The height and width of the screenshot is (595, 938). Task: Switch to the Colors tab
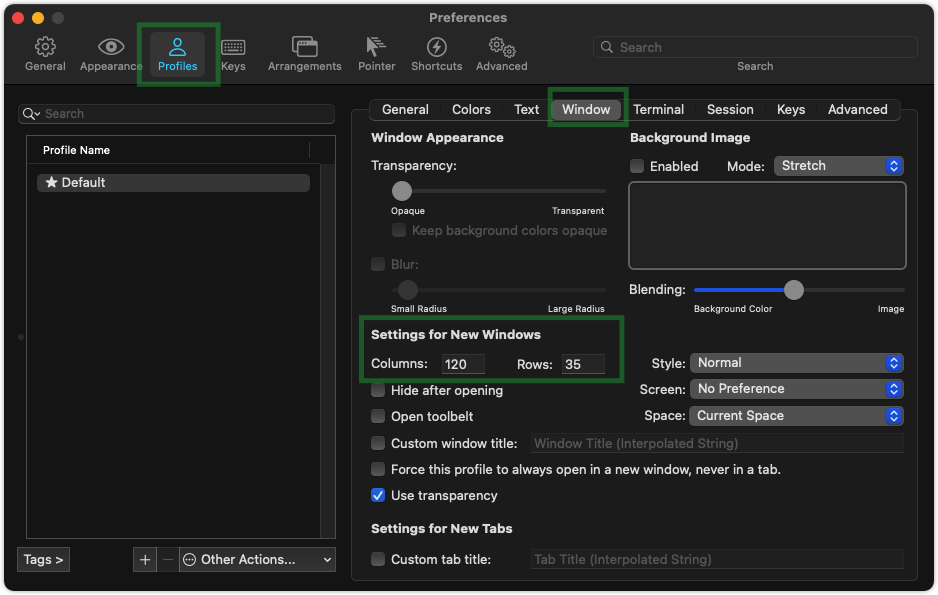(x=471, y=109)
